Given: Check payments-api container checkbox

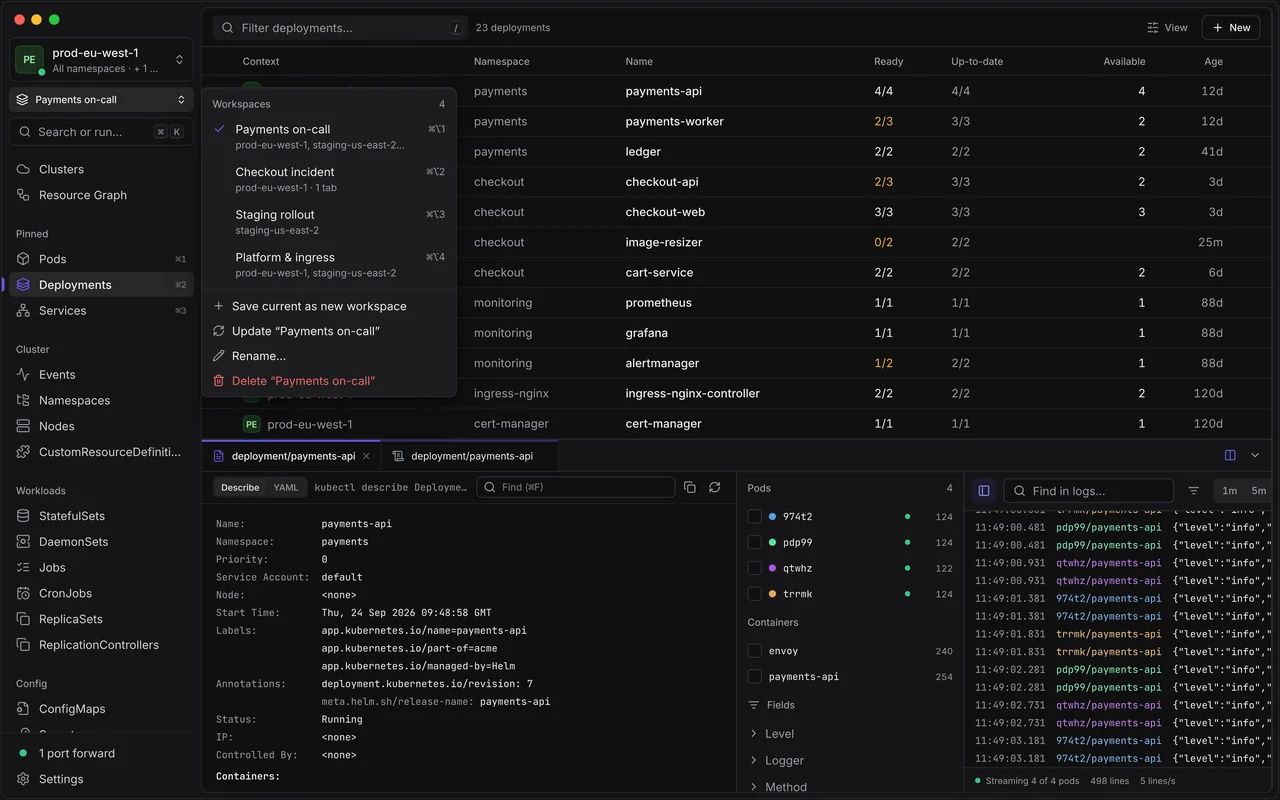Looking at the screenshot, I should [755, 677].
